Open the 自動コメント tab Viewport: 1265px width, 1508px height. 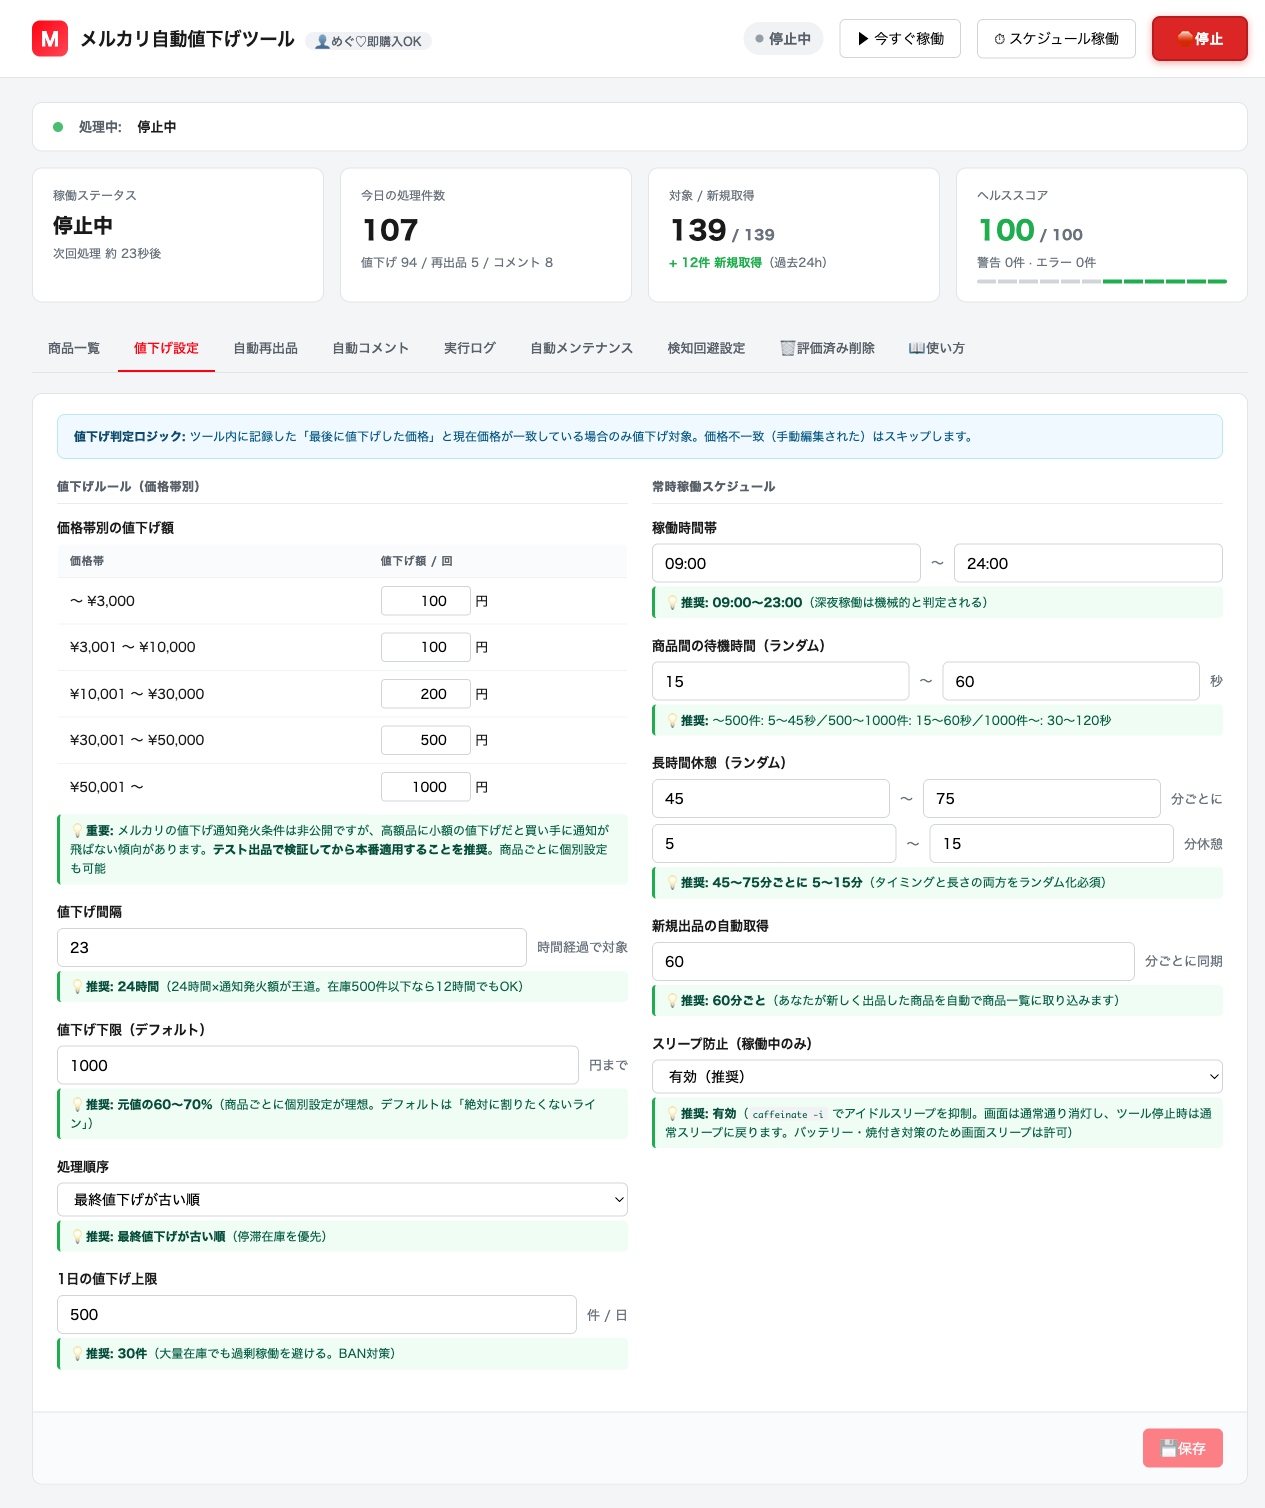click(x=371, y=348)
